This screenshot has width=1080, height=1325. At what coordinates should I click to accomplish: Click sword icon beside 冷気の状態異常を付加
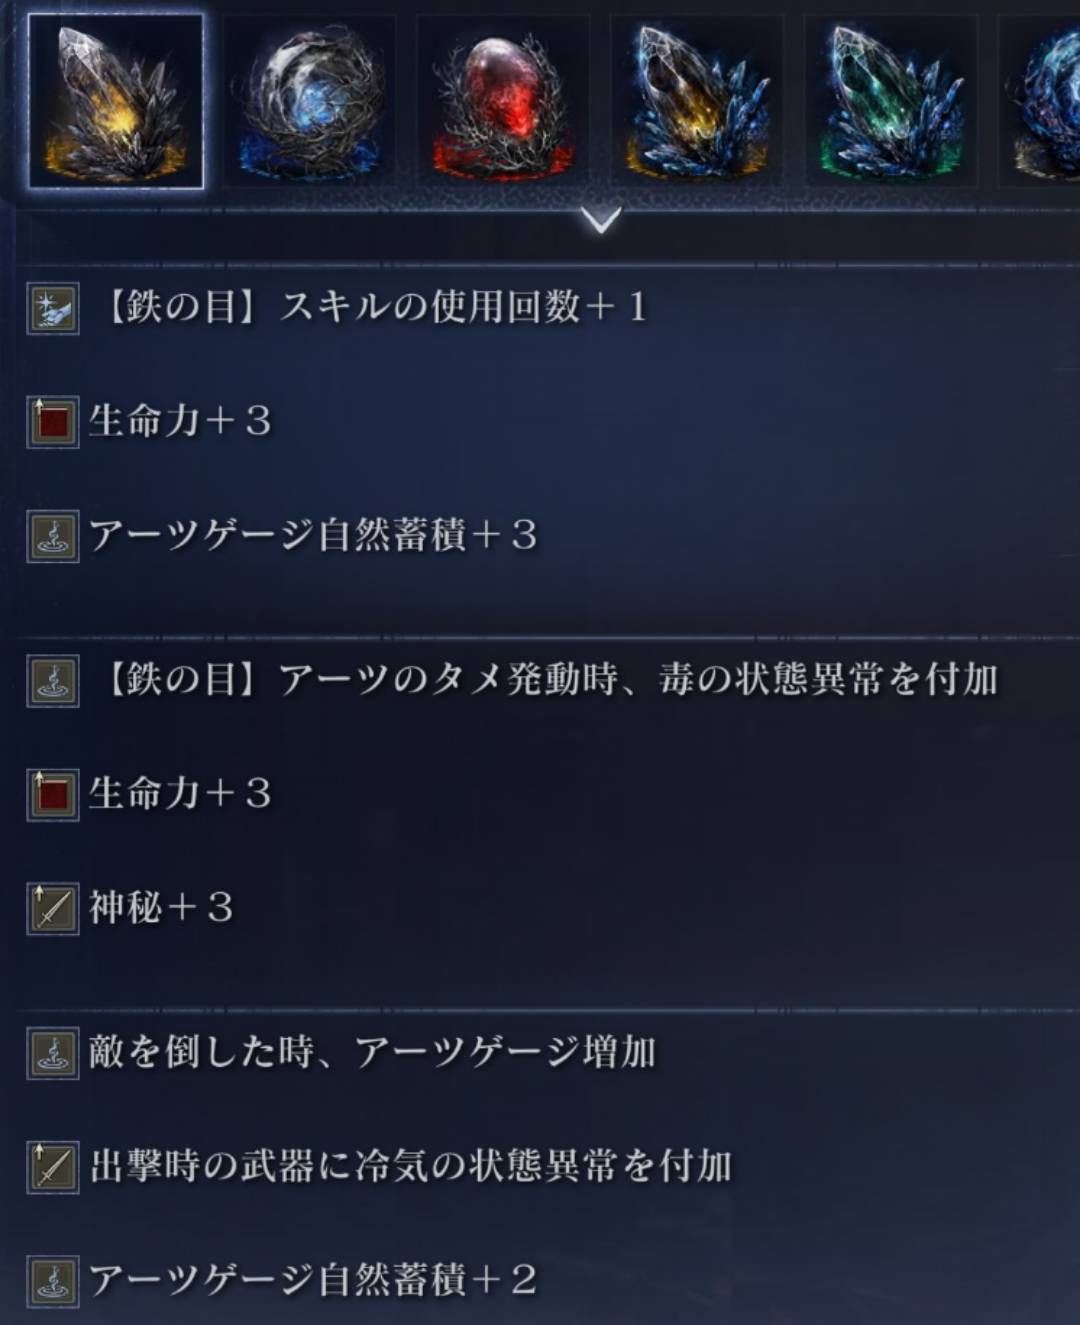click(x=53, y=1166)
